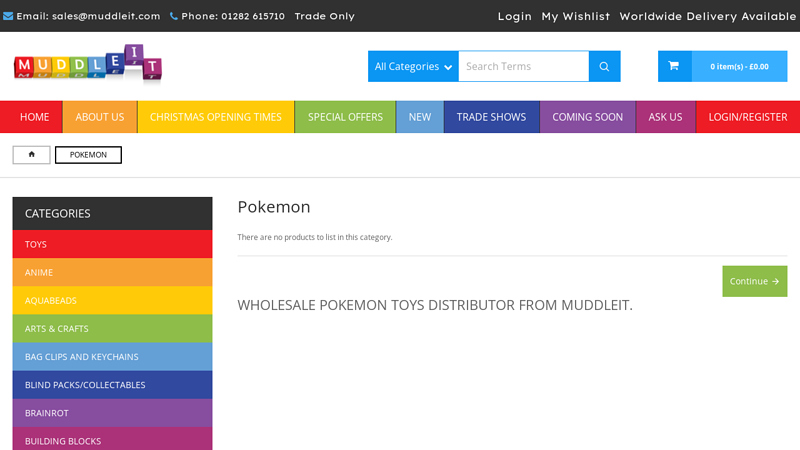800x450 pixels.
Task: View CHRISTMAS OPENING TIMES
Action: [x=215, y=117]
